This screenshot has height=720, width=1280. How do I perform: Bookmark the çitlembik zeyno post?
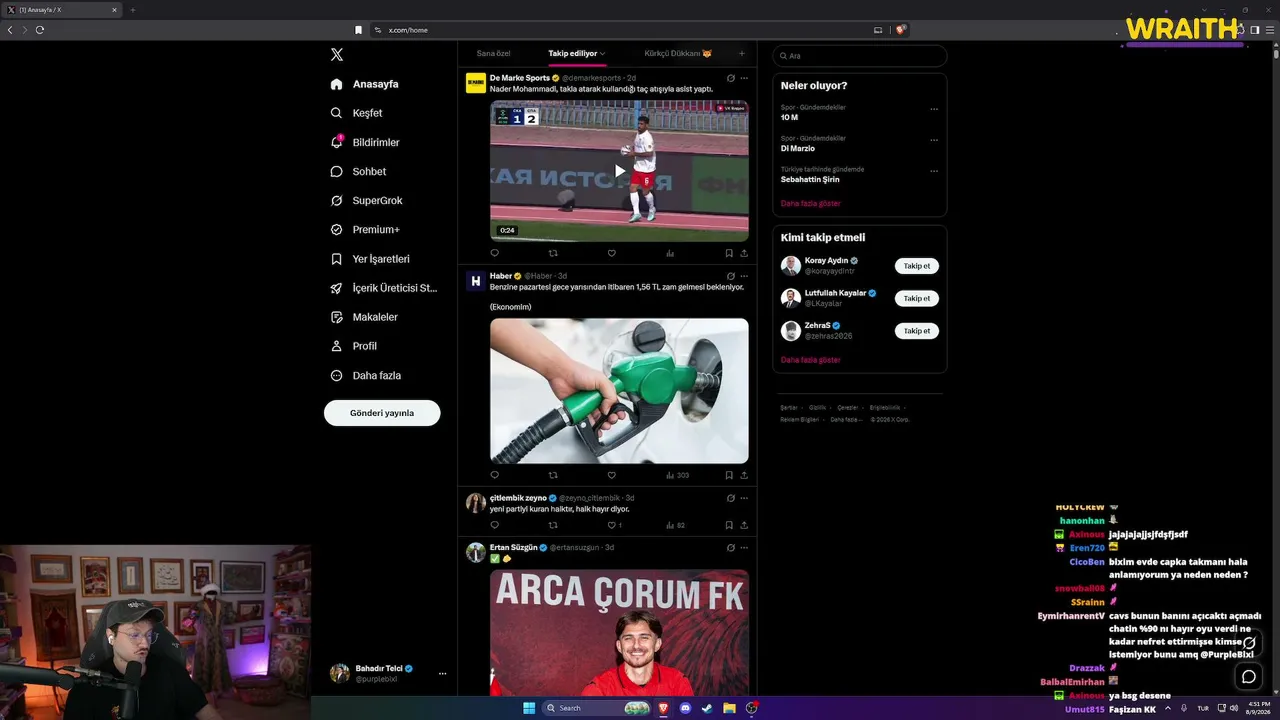click(729, 525)
